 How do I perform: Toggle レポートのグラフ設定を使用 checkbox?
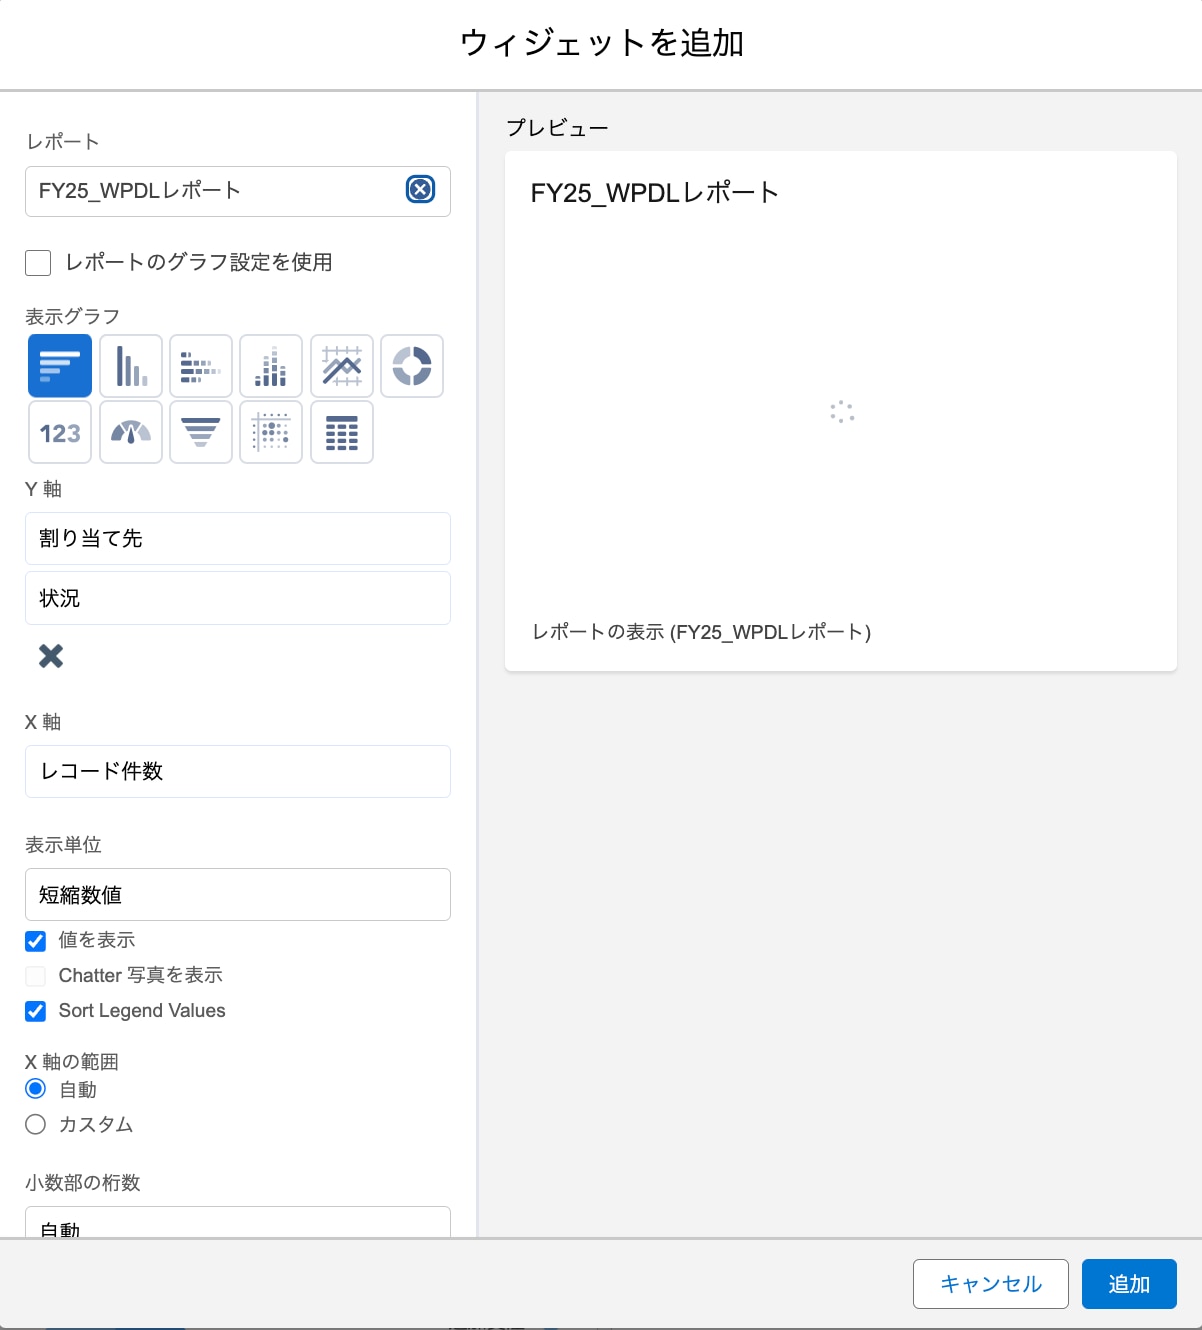(x=38, y=263)
